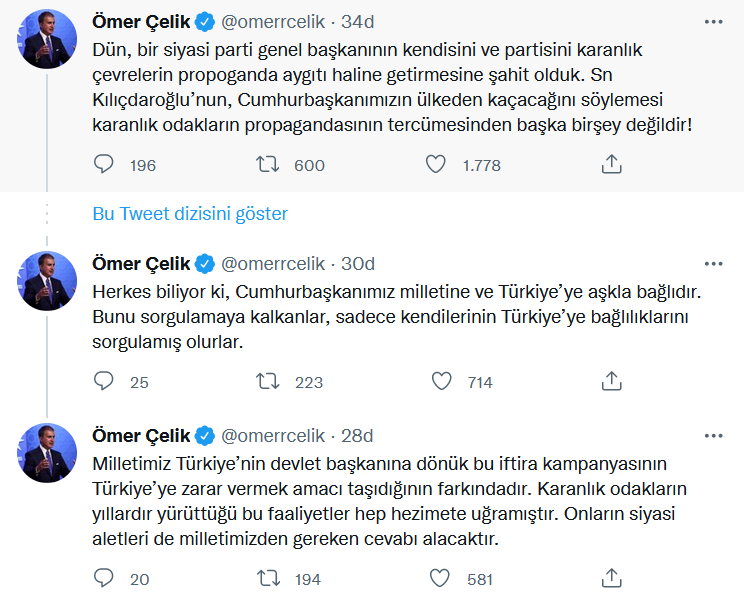Open more options menu on 28d tweet
Viewport: 744px width, 605px height.
point(714,436)
